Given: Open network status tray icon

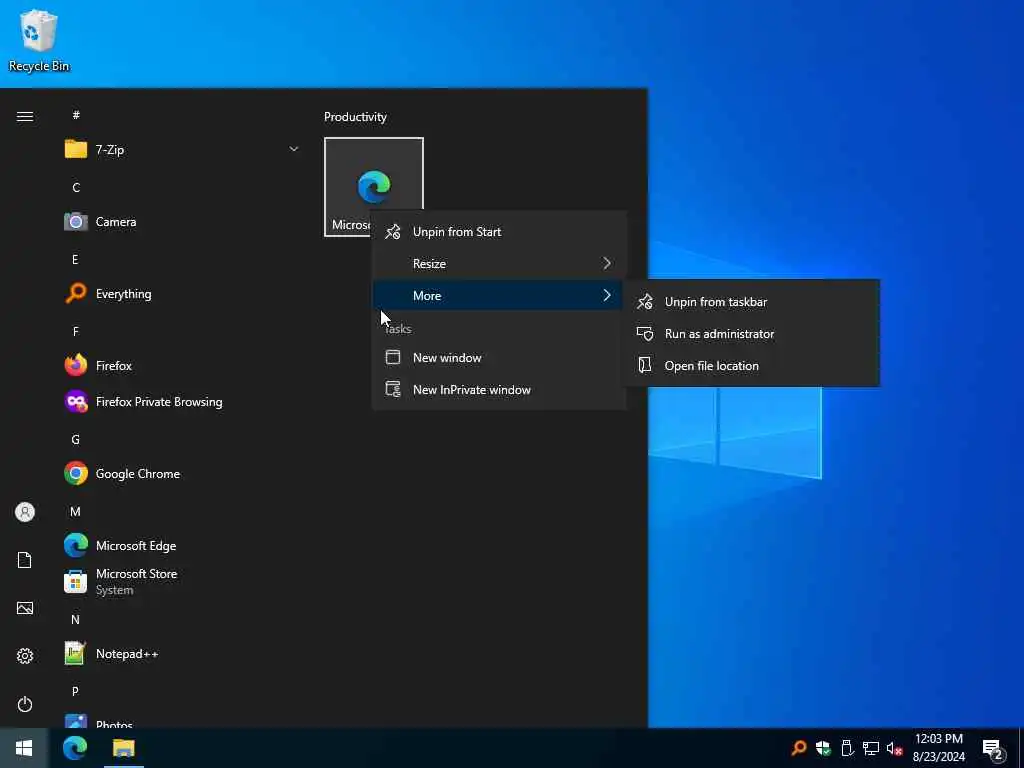Looking at the screenshot, I should (x=871, y=748).
